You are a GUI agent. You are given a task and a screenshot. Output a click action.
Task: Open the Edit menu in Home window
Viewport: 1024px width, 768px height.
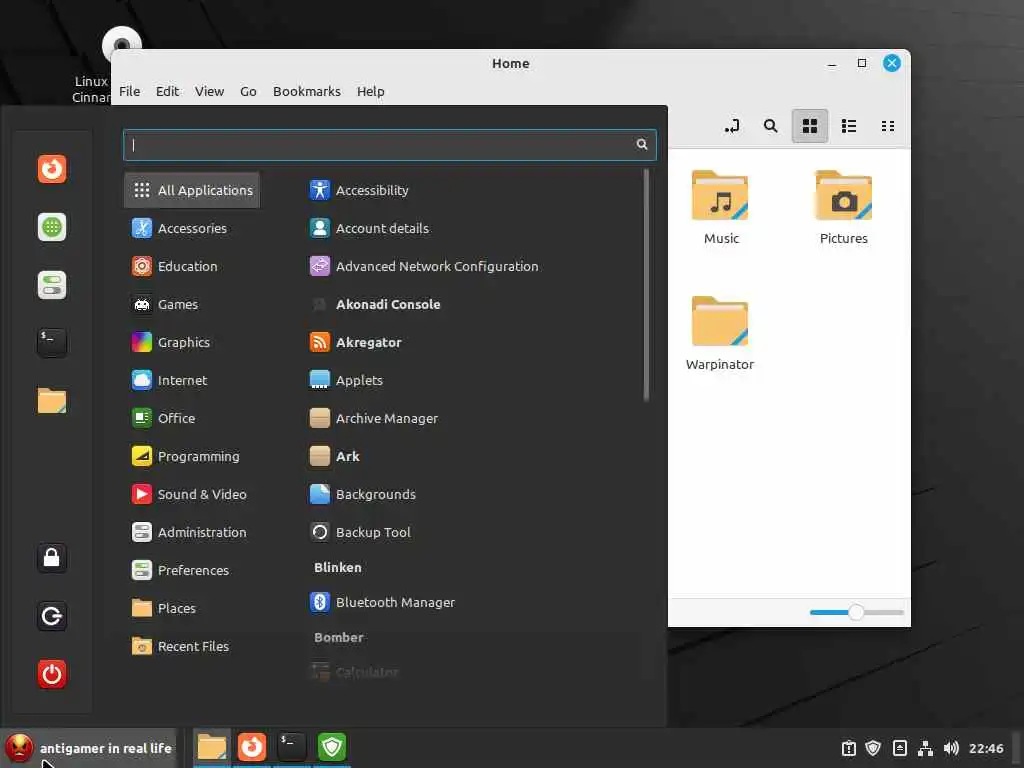pos(167,91)
